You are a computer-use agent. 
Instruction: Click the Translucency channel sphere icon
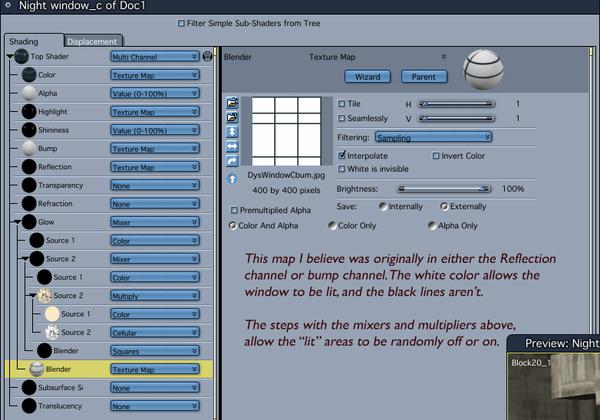pyautogui.click(x=29, y=405)
